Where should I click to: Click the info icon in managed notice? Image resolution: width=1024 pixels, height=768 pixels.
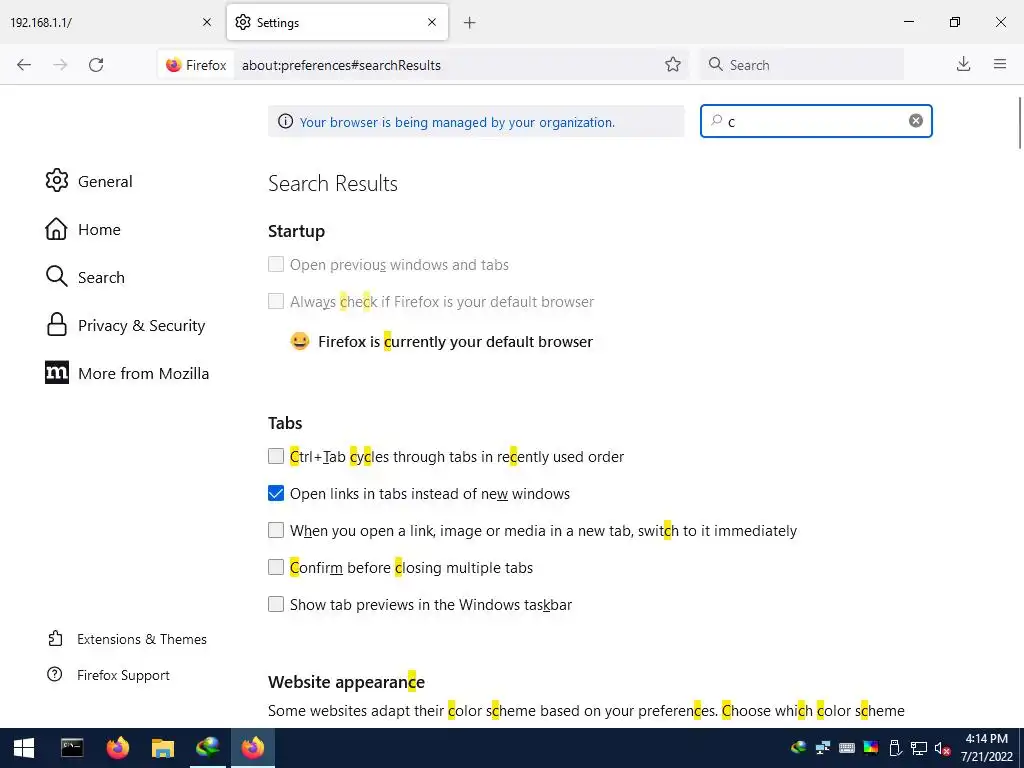pyautogui.click(x=285, y=121)
